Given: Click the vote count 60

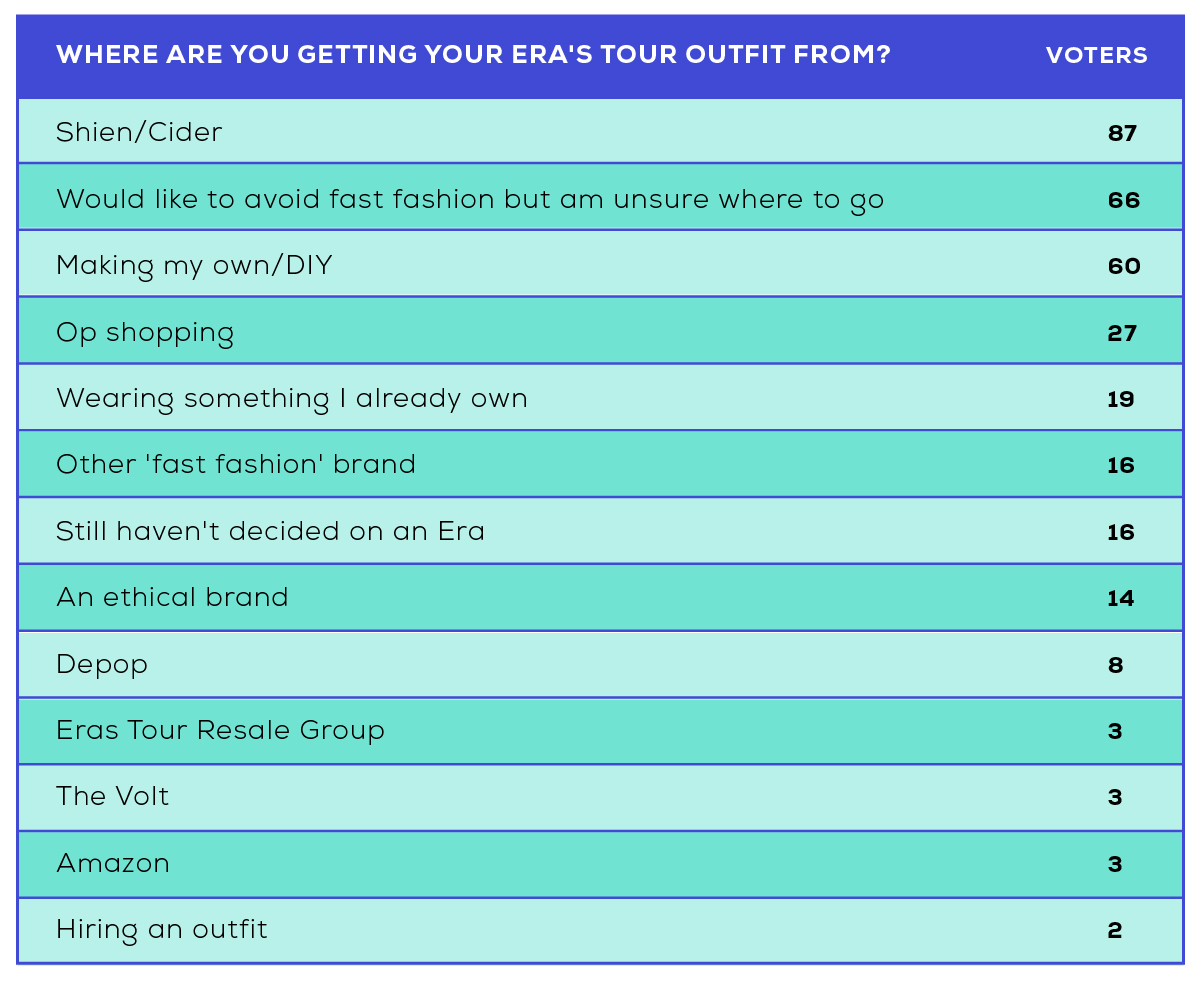Looking at the screenshot, I should point(1123,266).
